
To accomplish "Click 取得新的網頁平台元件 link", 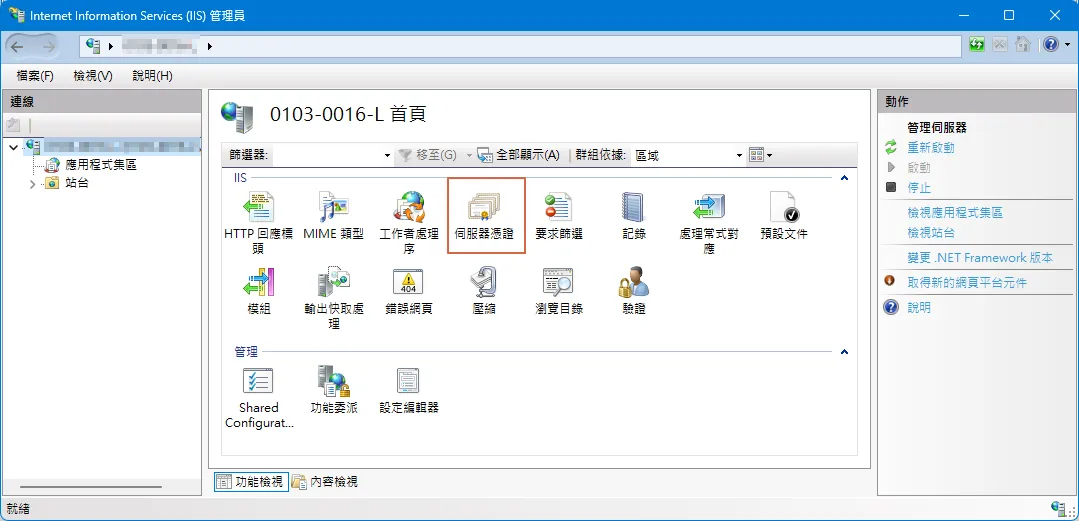I will coord(967,283).
